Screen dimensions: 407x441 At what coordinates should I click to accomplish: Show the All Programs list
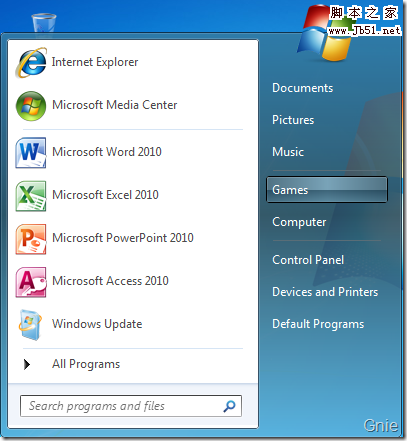[x=86, y=364]
